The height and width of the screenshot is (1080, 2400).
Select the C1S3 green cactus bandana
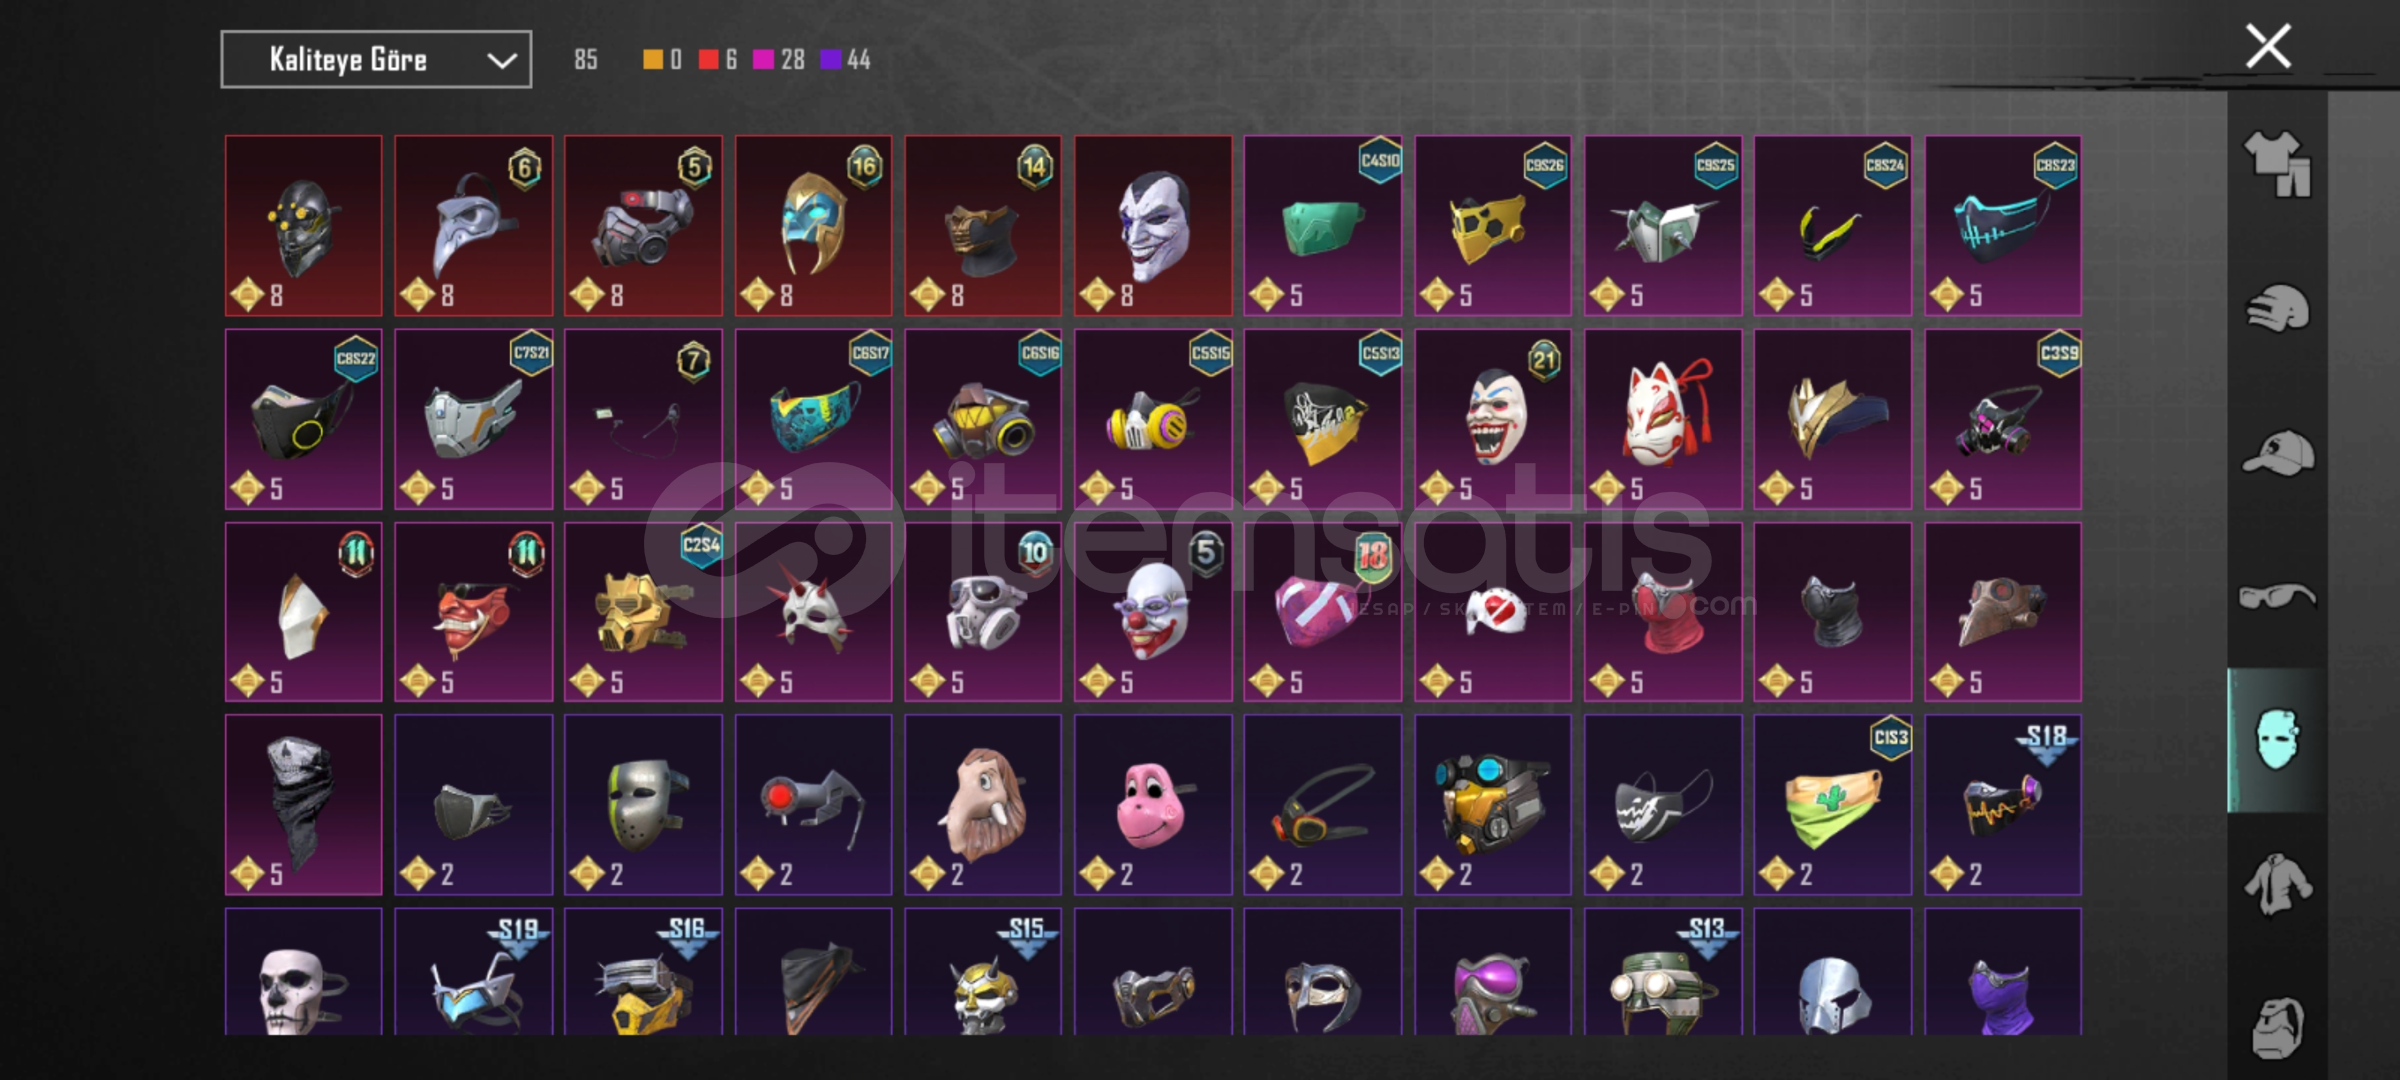[1833, 804]
